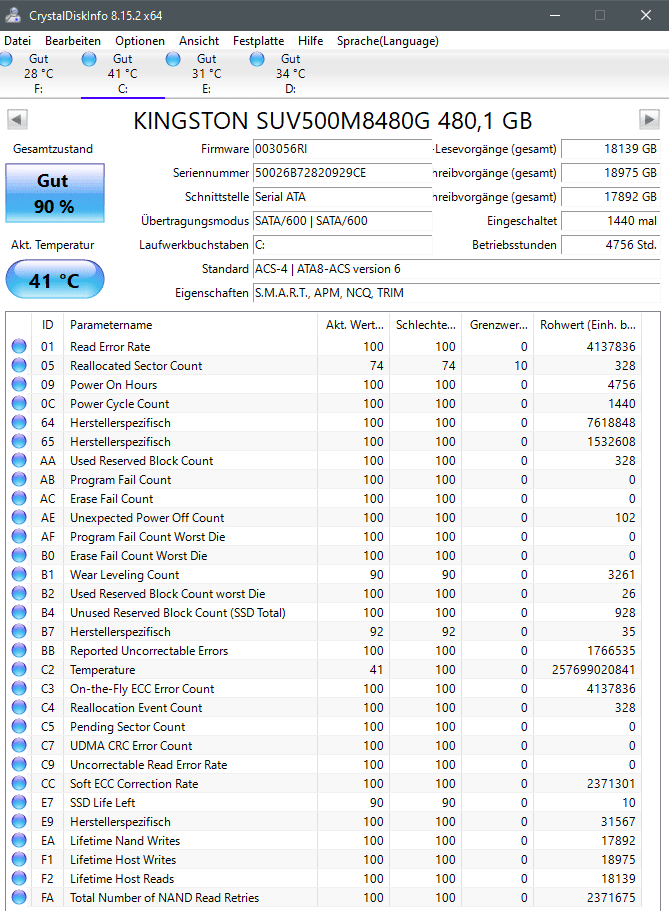Viewport: 669px width, 911px height.
Task: Click status orb for Program Fail Count row AB
Action: pyautogui.click(x=19, y=479)
